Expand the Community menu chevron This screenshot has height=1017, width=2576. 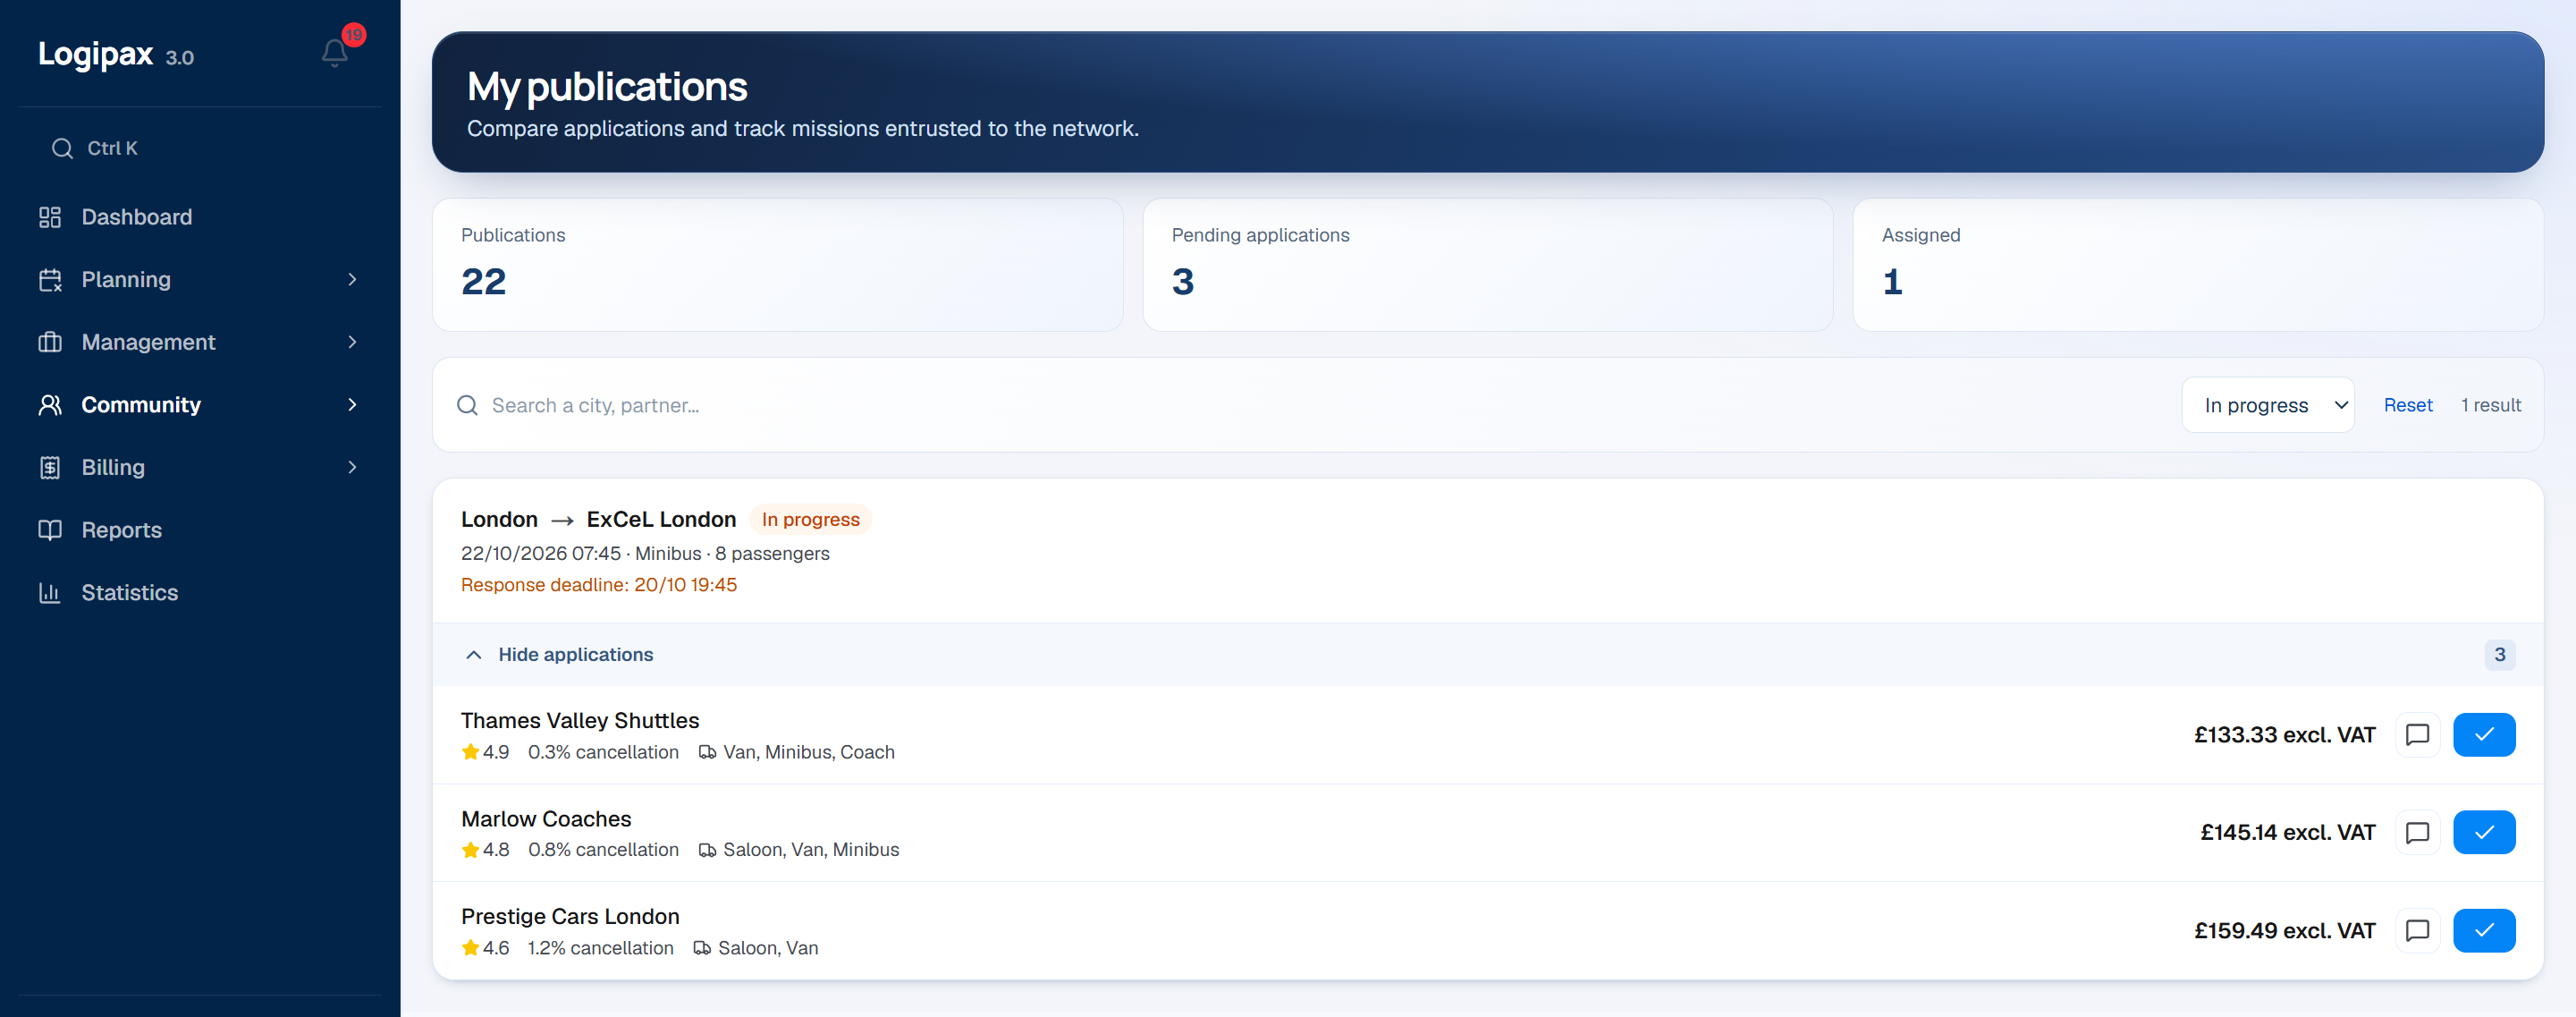click(x=352, y=405)
